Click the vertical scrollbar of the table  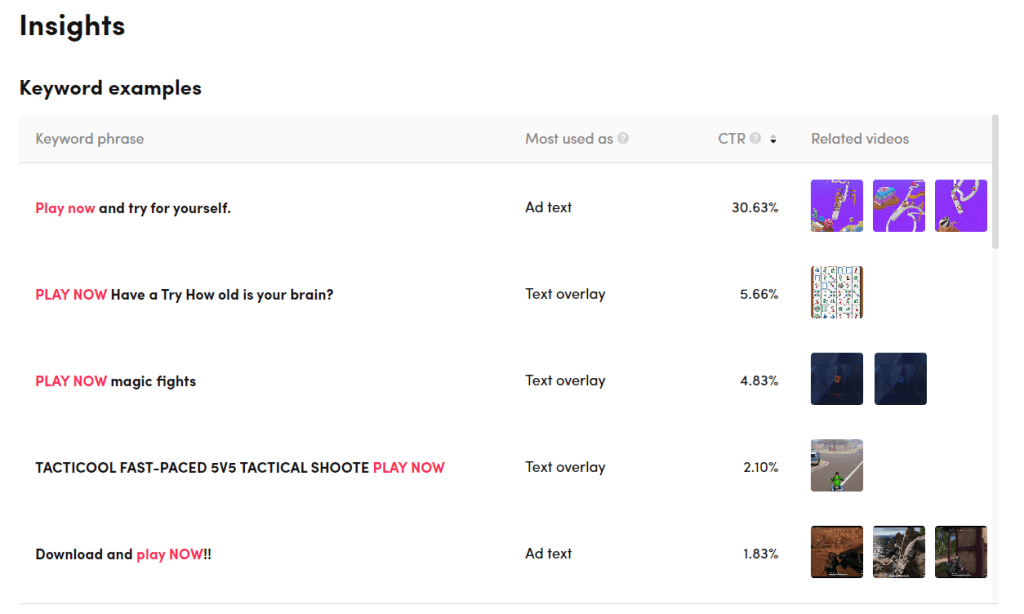[995, 182]
